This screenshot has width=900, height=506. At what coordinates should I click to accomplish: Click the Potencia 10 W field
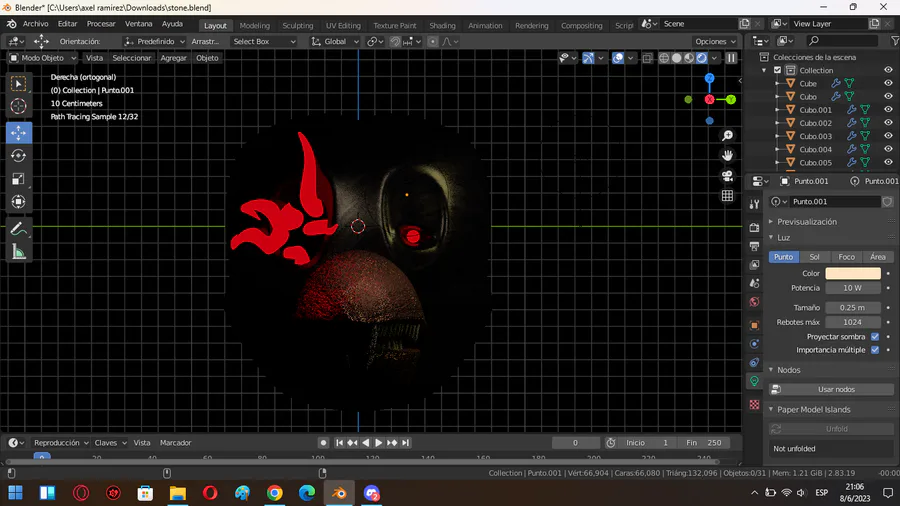point(852,288)
